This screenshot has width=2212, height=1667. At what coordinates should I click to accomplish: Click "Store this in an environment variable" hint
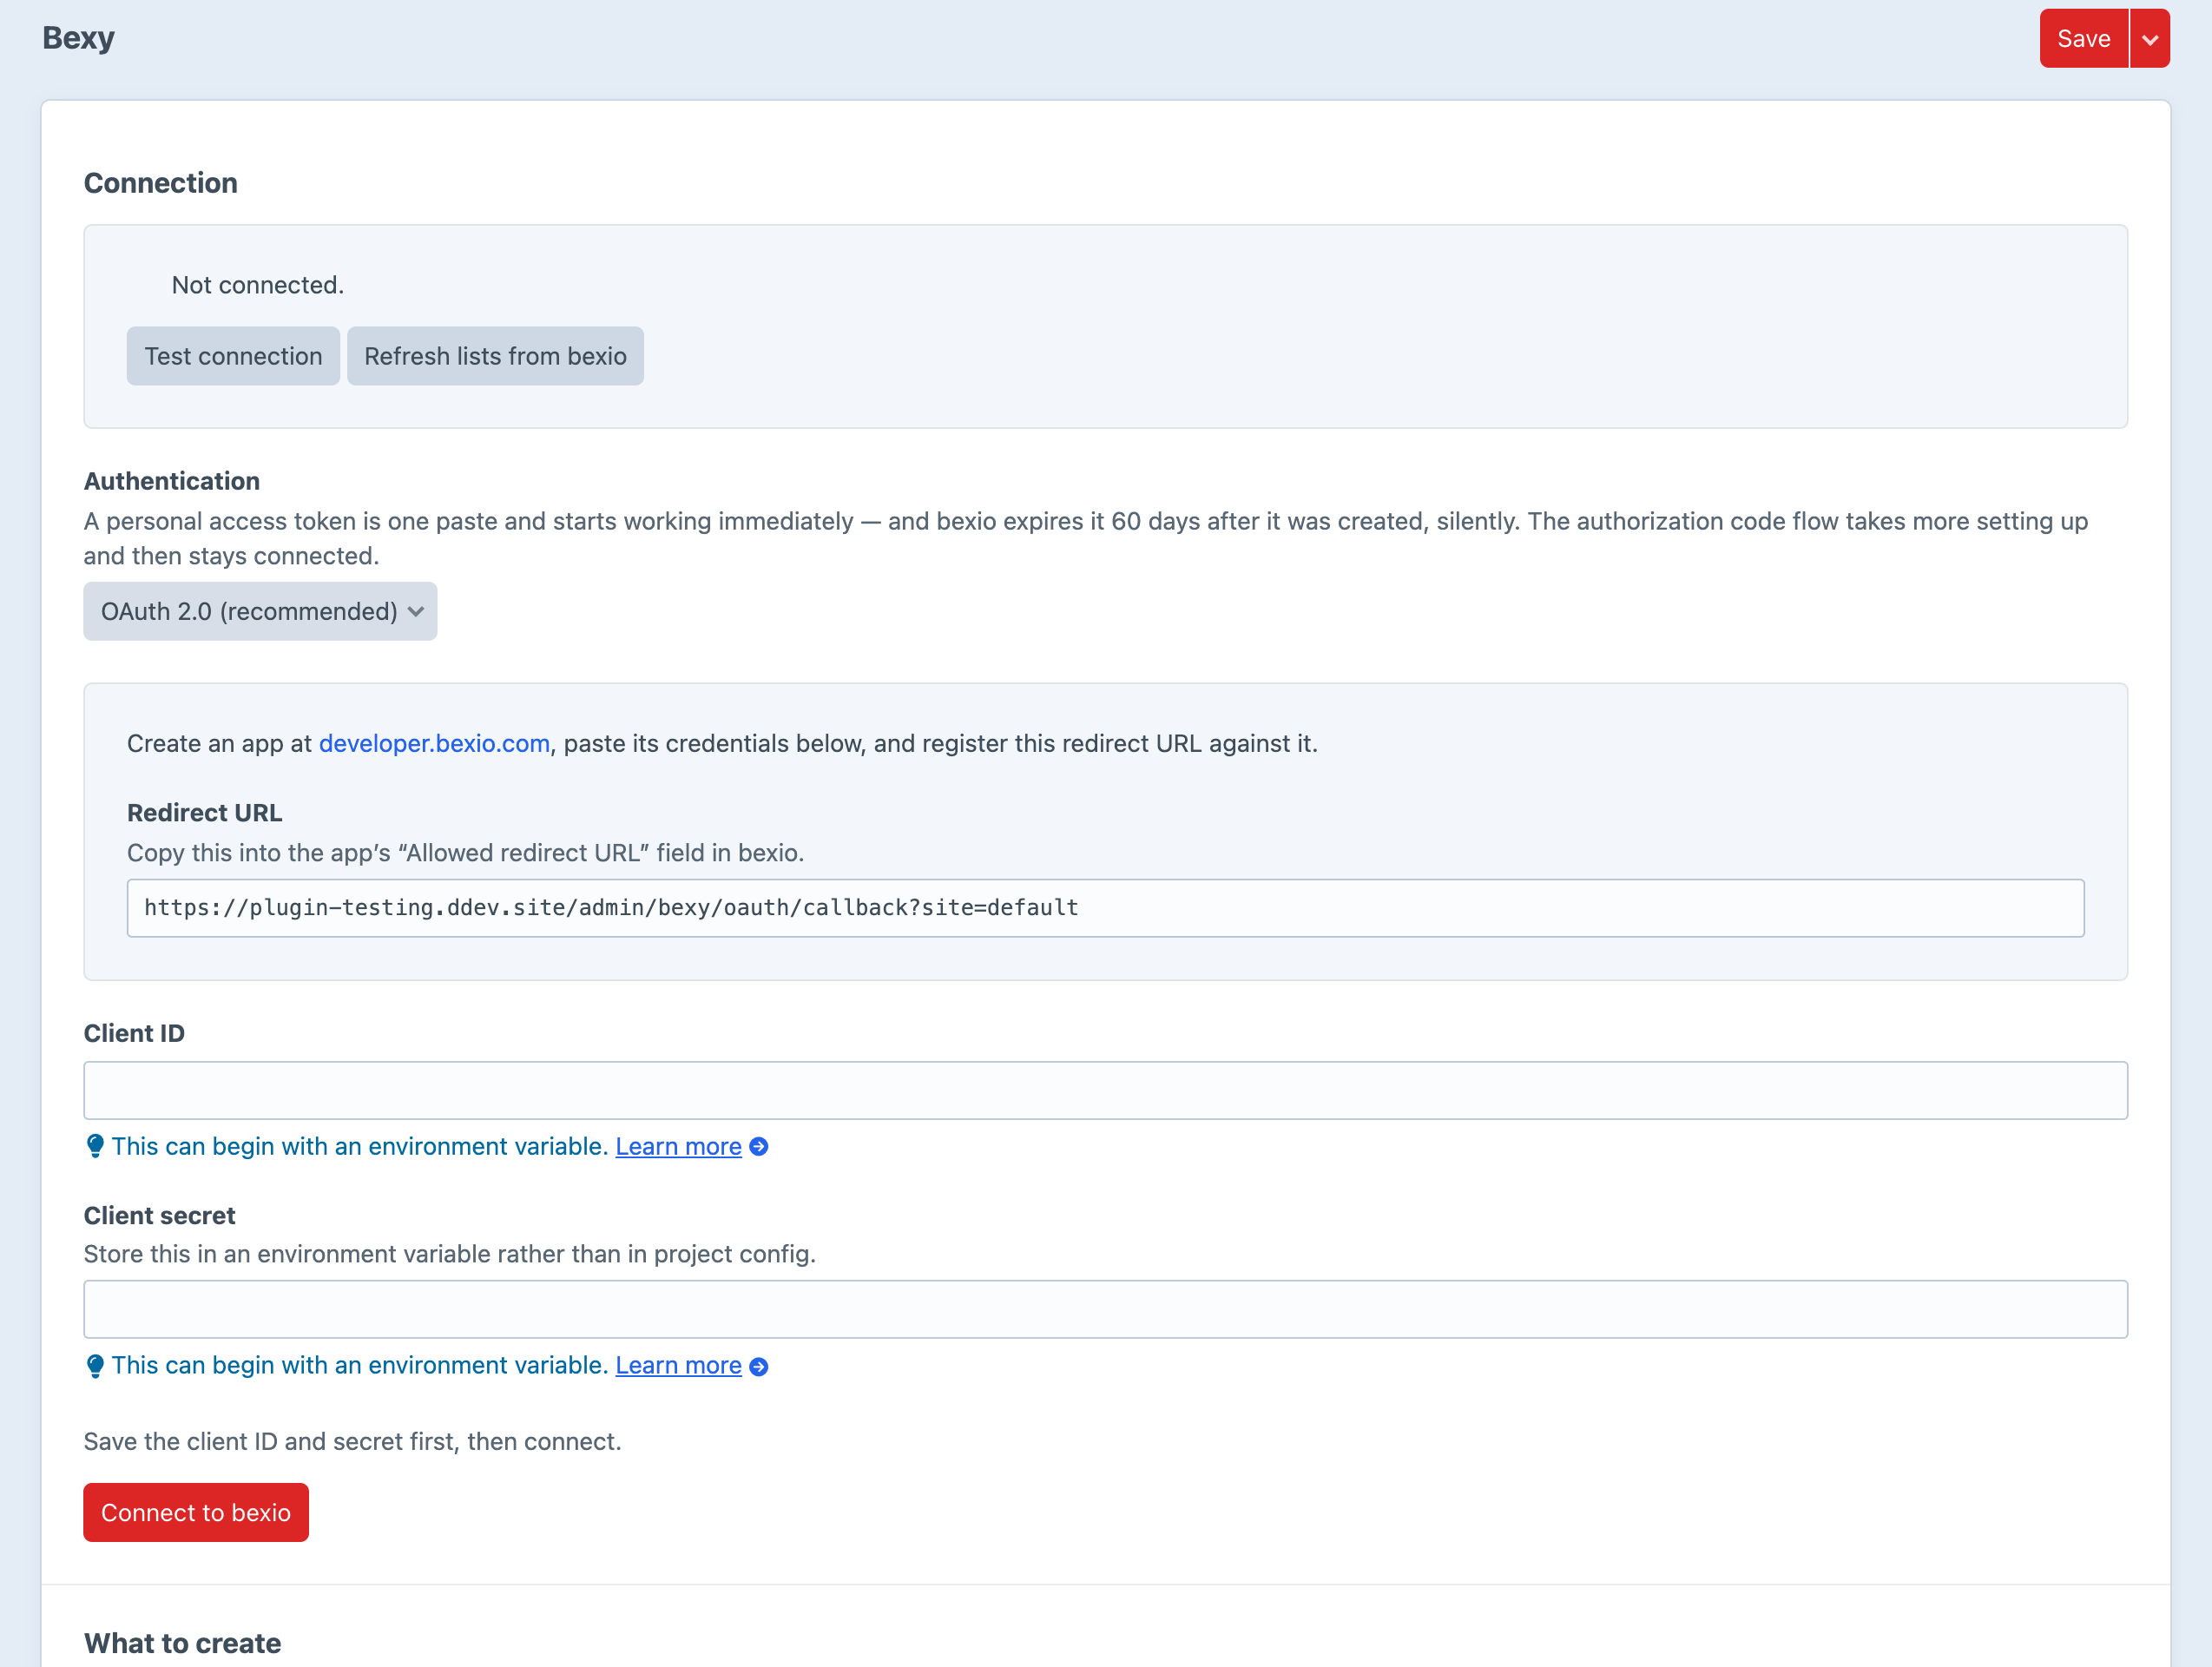click(x=450, y=1254)
